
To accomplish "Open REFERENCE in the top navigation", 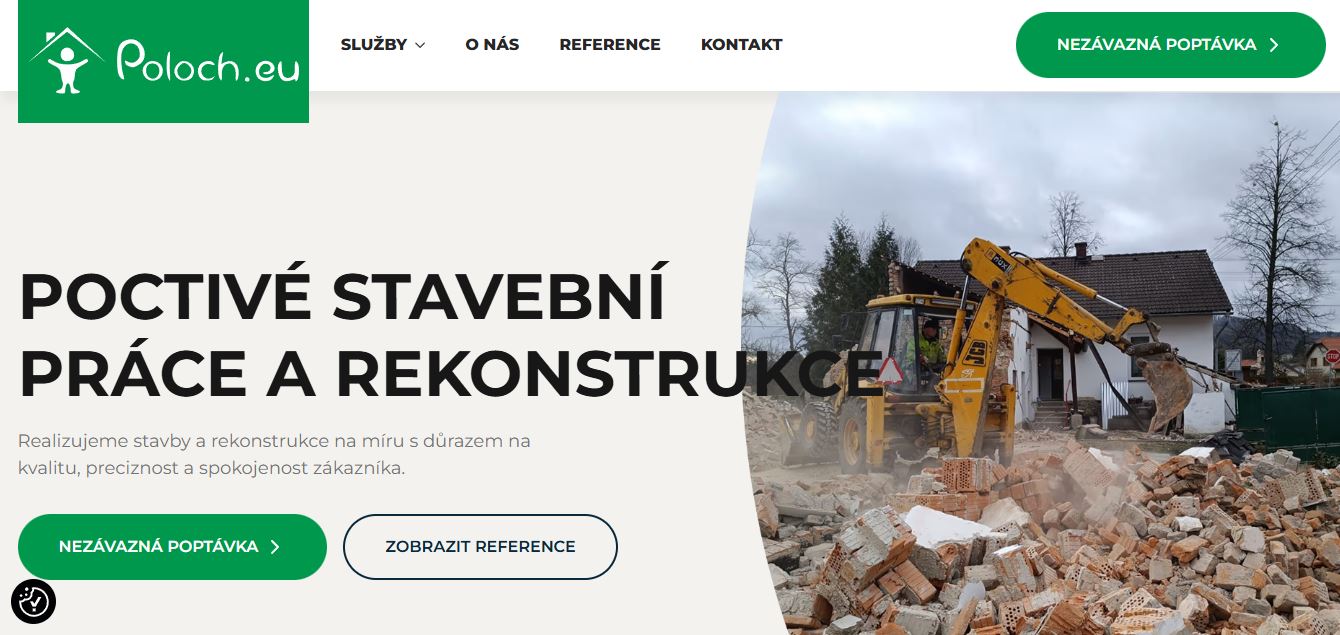I will tap(610, 45).
